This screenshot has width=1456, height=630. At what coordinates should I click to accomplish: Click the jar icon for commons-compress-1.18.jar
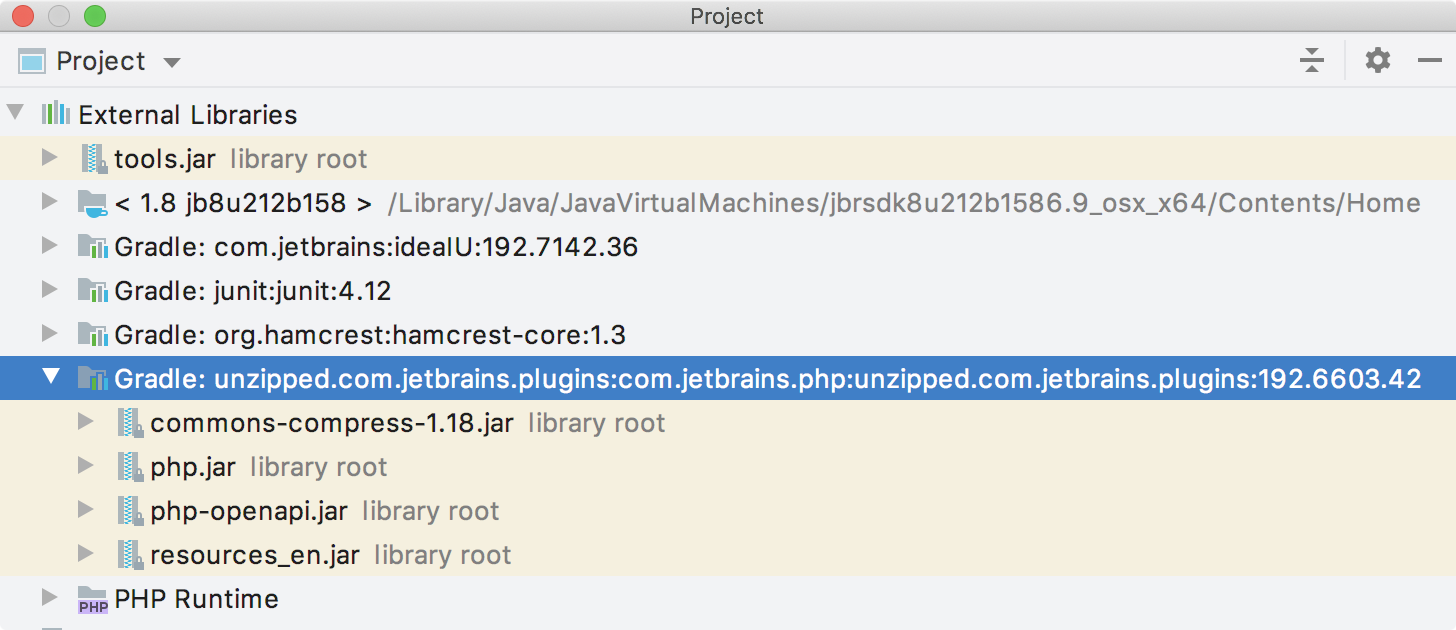click(130, 422)
